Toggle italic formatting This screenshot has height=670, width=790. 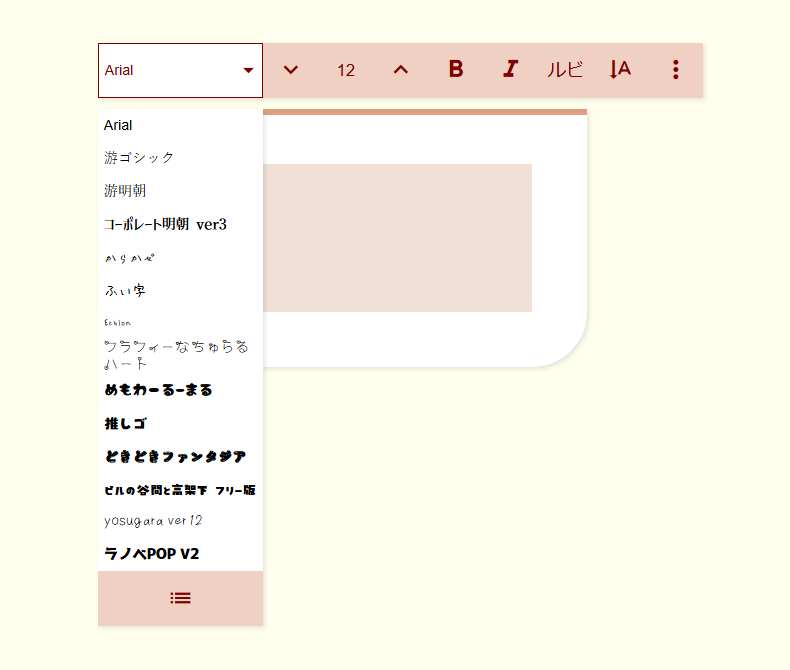[510, 69]
